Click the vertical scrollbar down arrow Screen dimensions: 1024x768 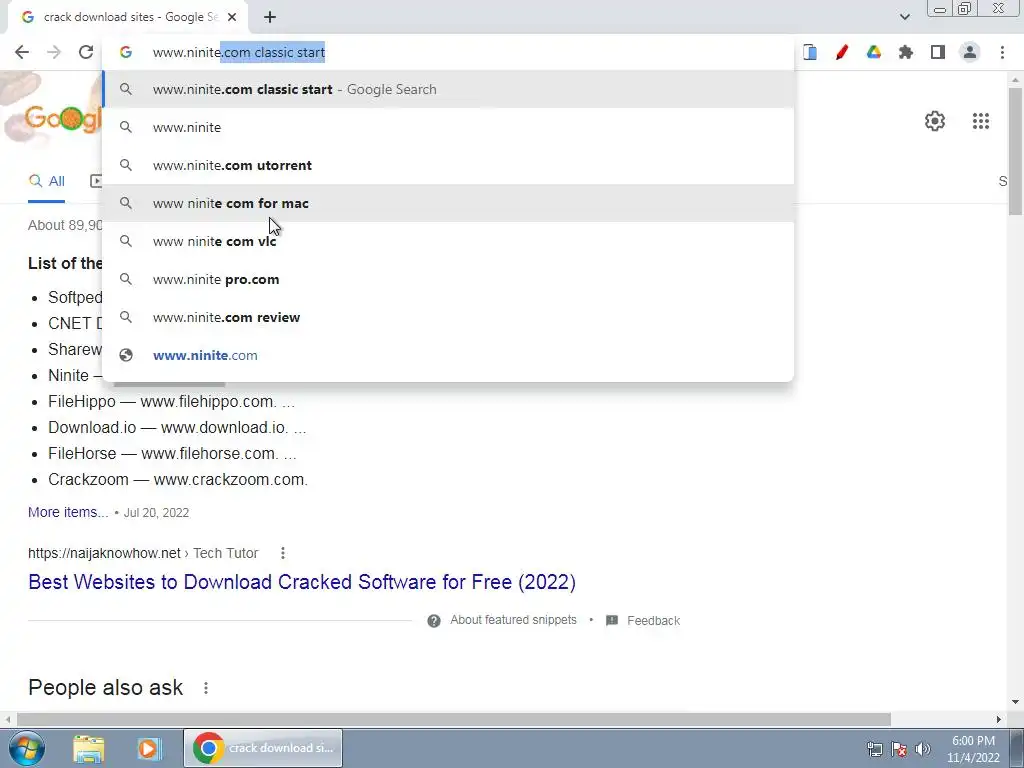pyautogui.click(x=1015, y=702)
